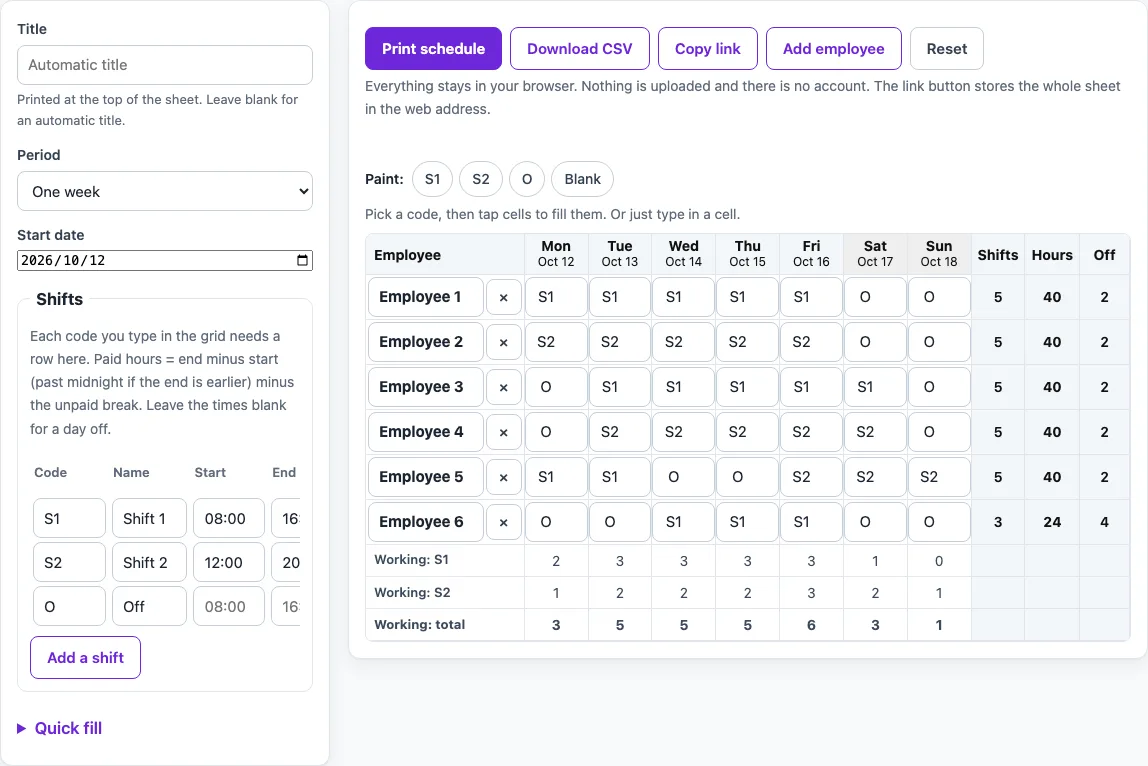The image size is (1148, 766).
Task: Click Employee 2 Sunday cell
Action: pos(939,342)
